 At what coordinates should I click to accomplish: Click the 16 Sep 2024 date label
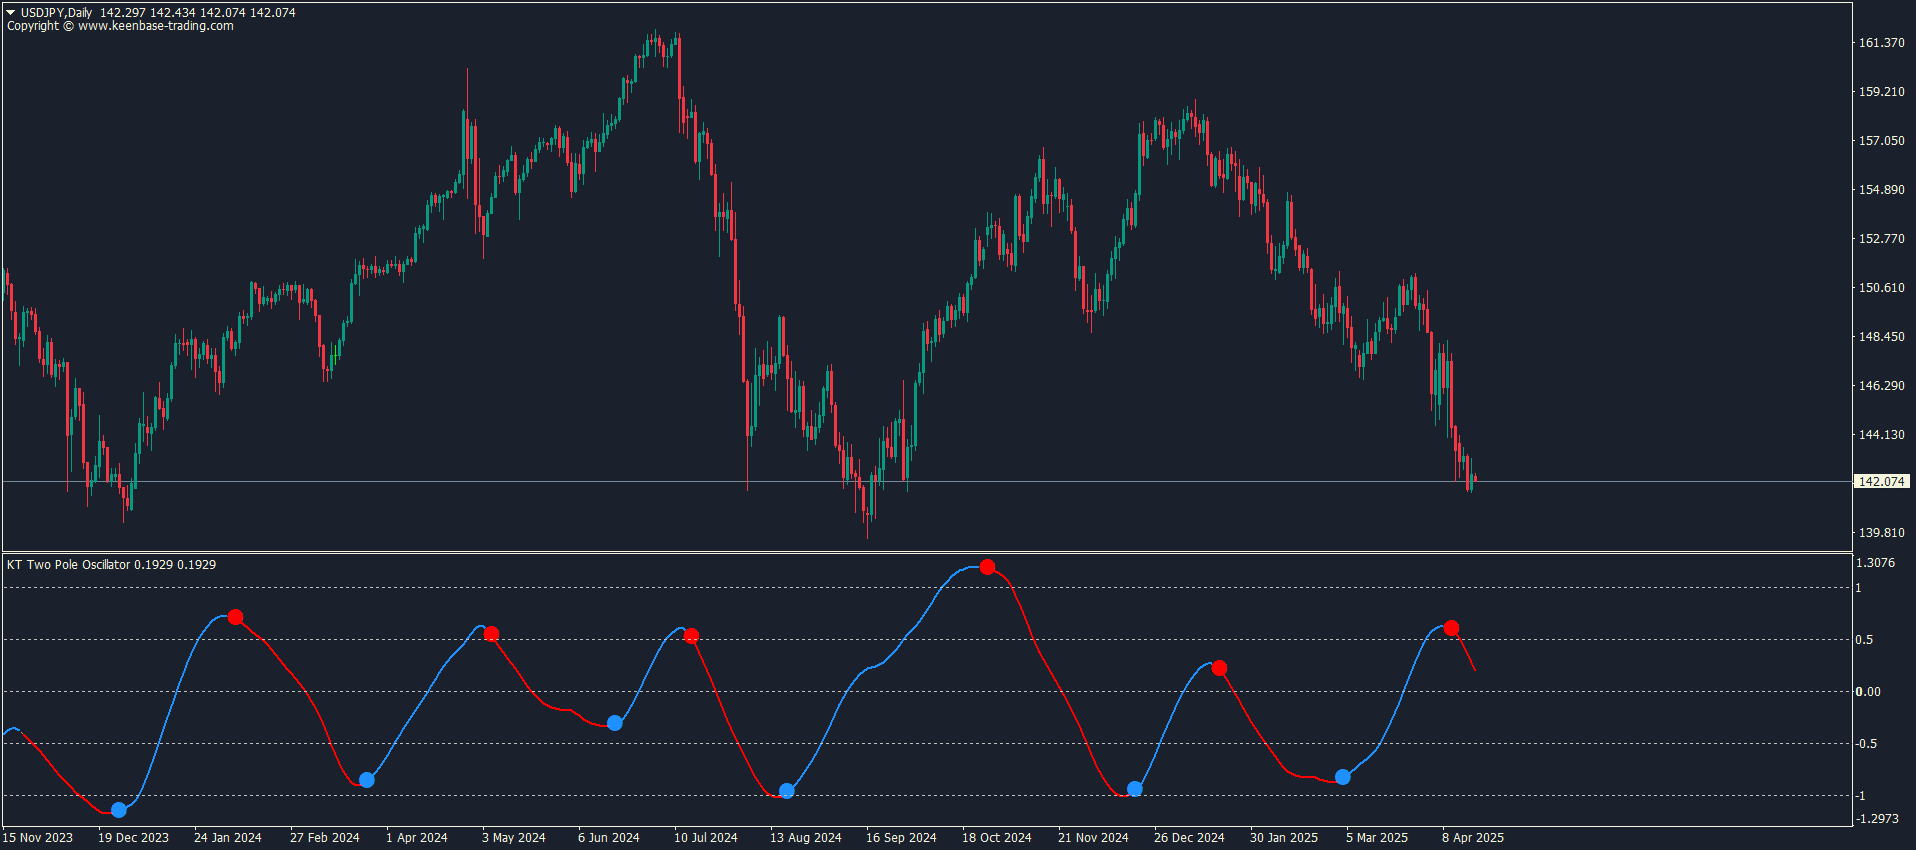pyautogui.click(x=901, y=838)
